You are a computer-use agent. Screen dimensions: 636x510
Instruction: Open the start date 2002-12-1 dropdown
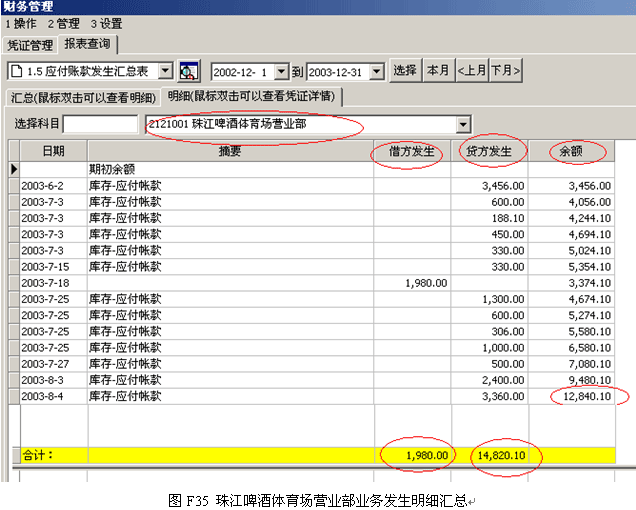[x=281, y=71]
